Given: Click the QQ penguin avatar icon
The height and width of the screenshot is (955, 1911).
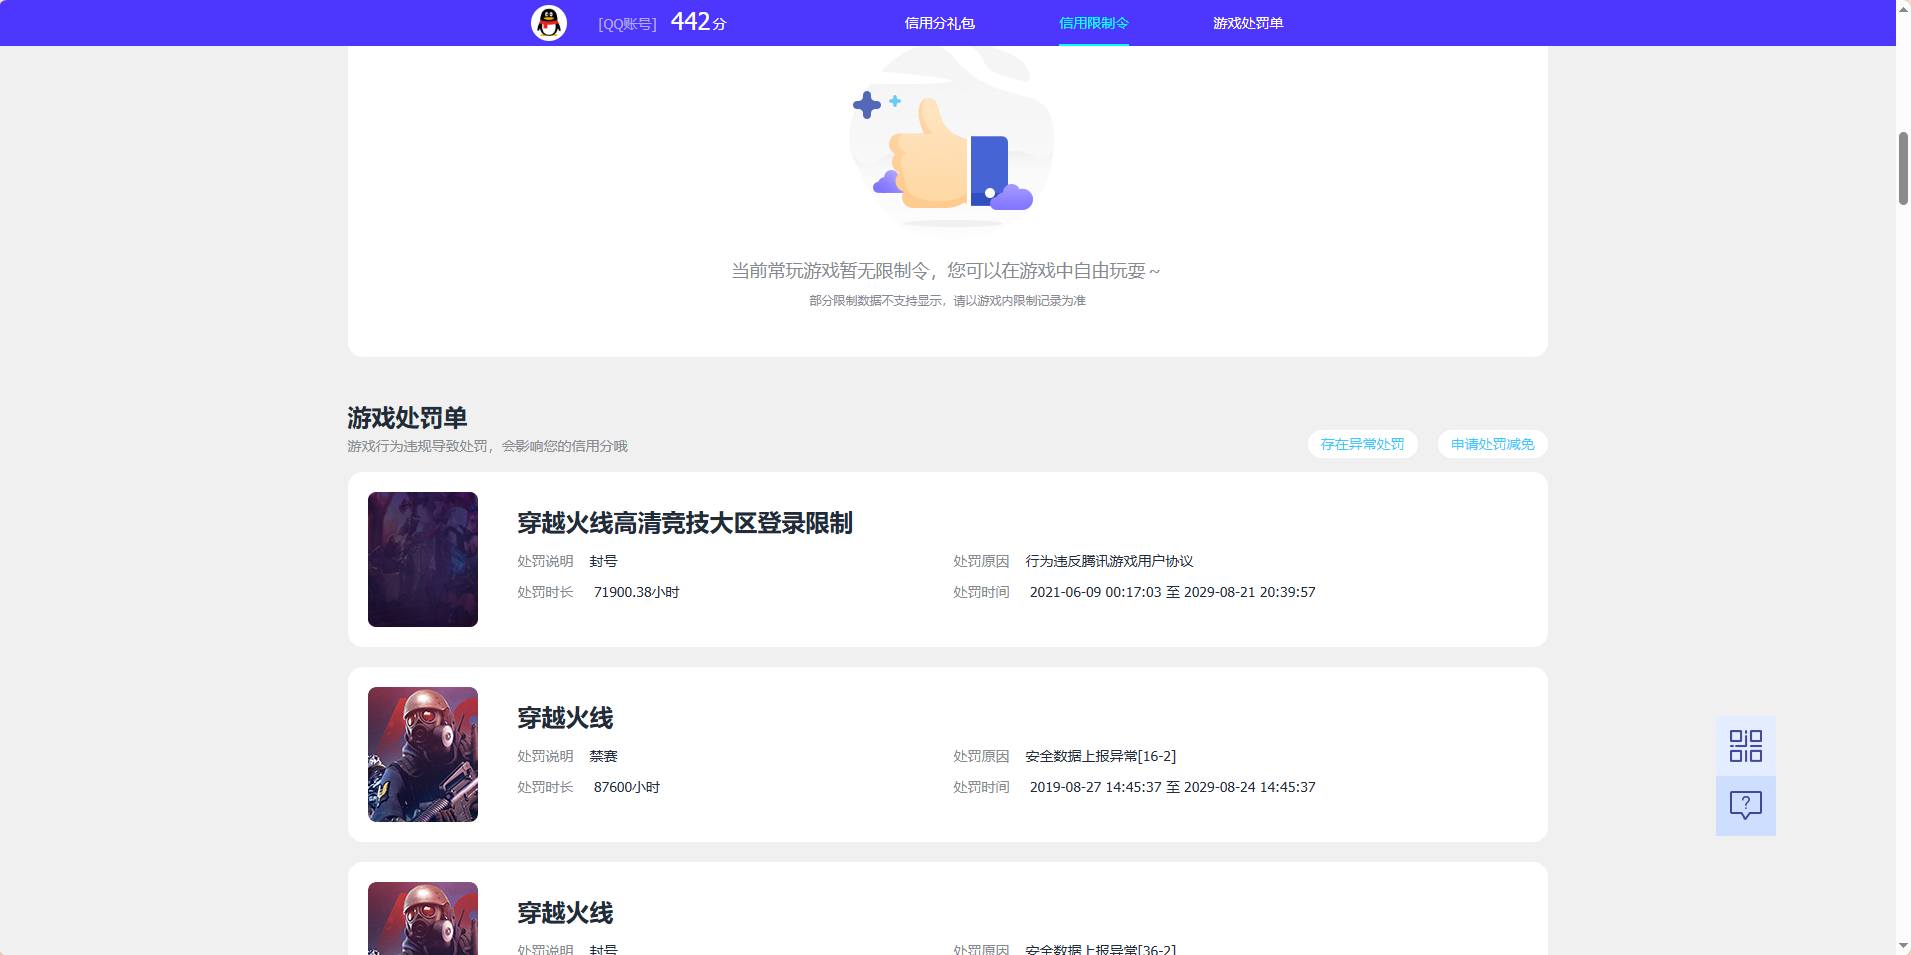Looking at the screenshot, I should 548,23.
